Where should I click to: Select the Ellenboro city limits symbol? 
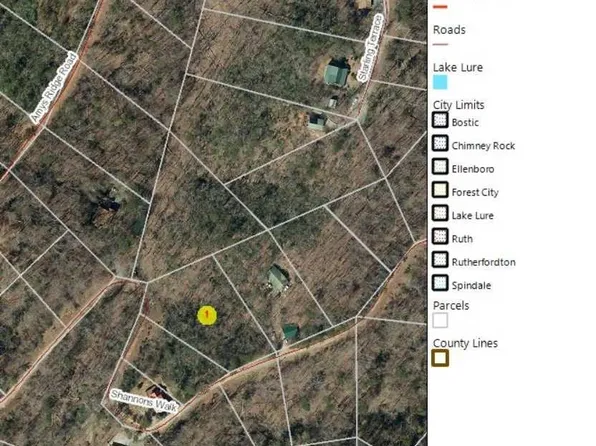(x=440, y=167)
